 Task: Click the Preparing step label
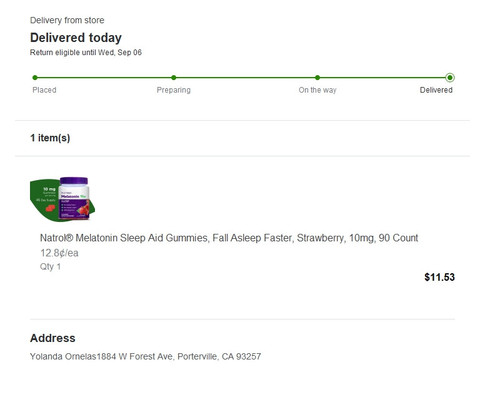pos(174,90)
